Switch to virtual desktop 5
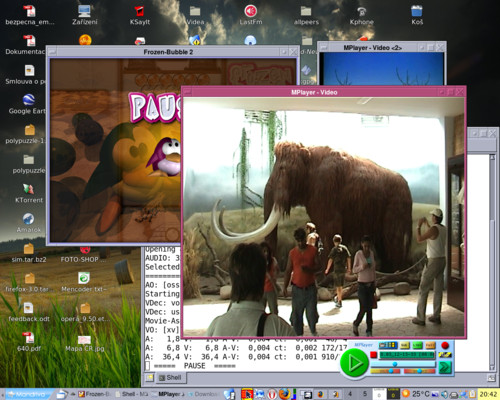The width and height of the screenshot is (500, 400). coord(365,394)
